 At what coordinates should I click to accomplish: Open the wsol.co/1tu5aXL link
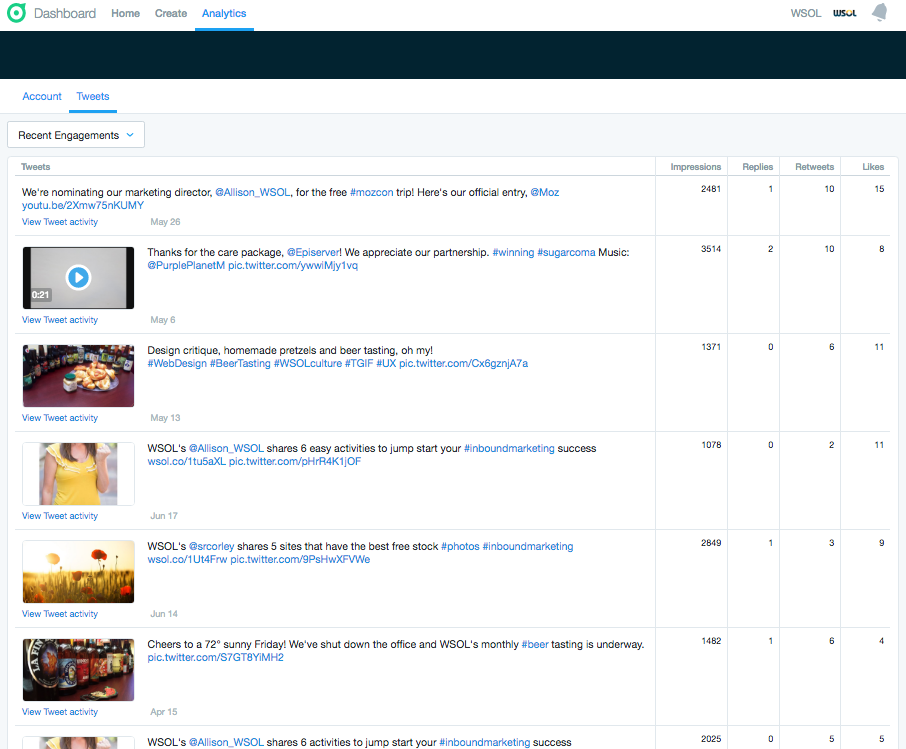pyautogui.click(x=187, y=462)
